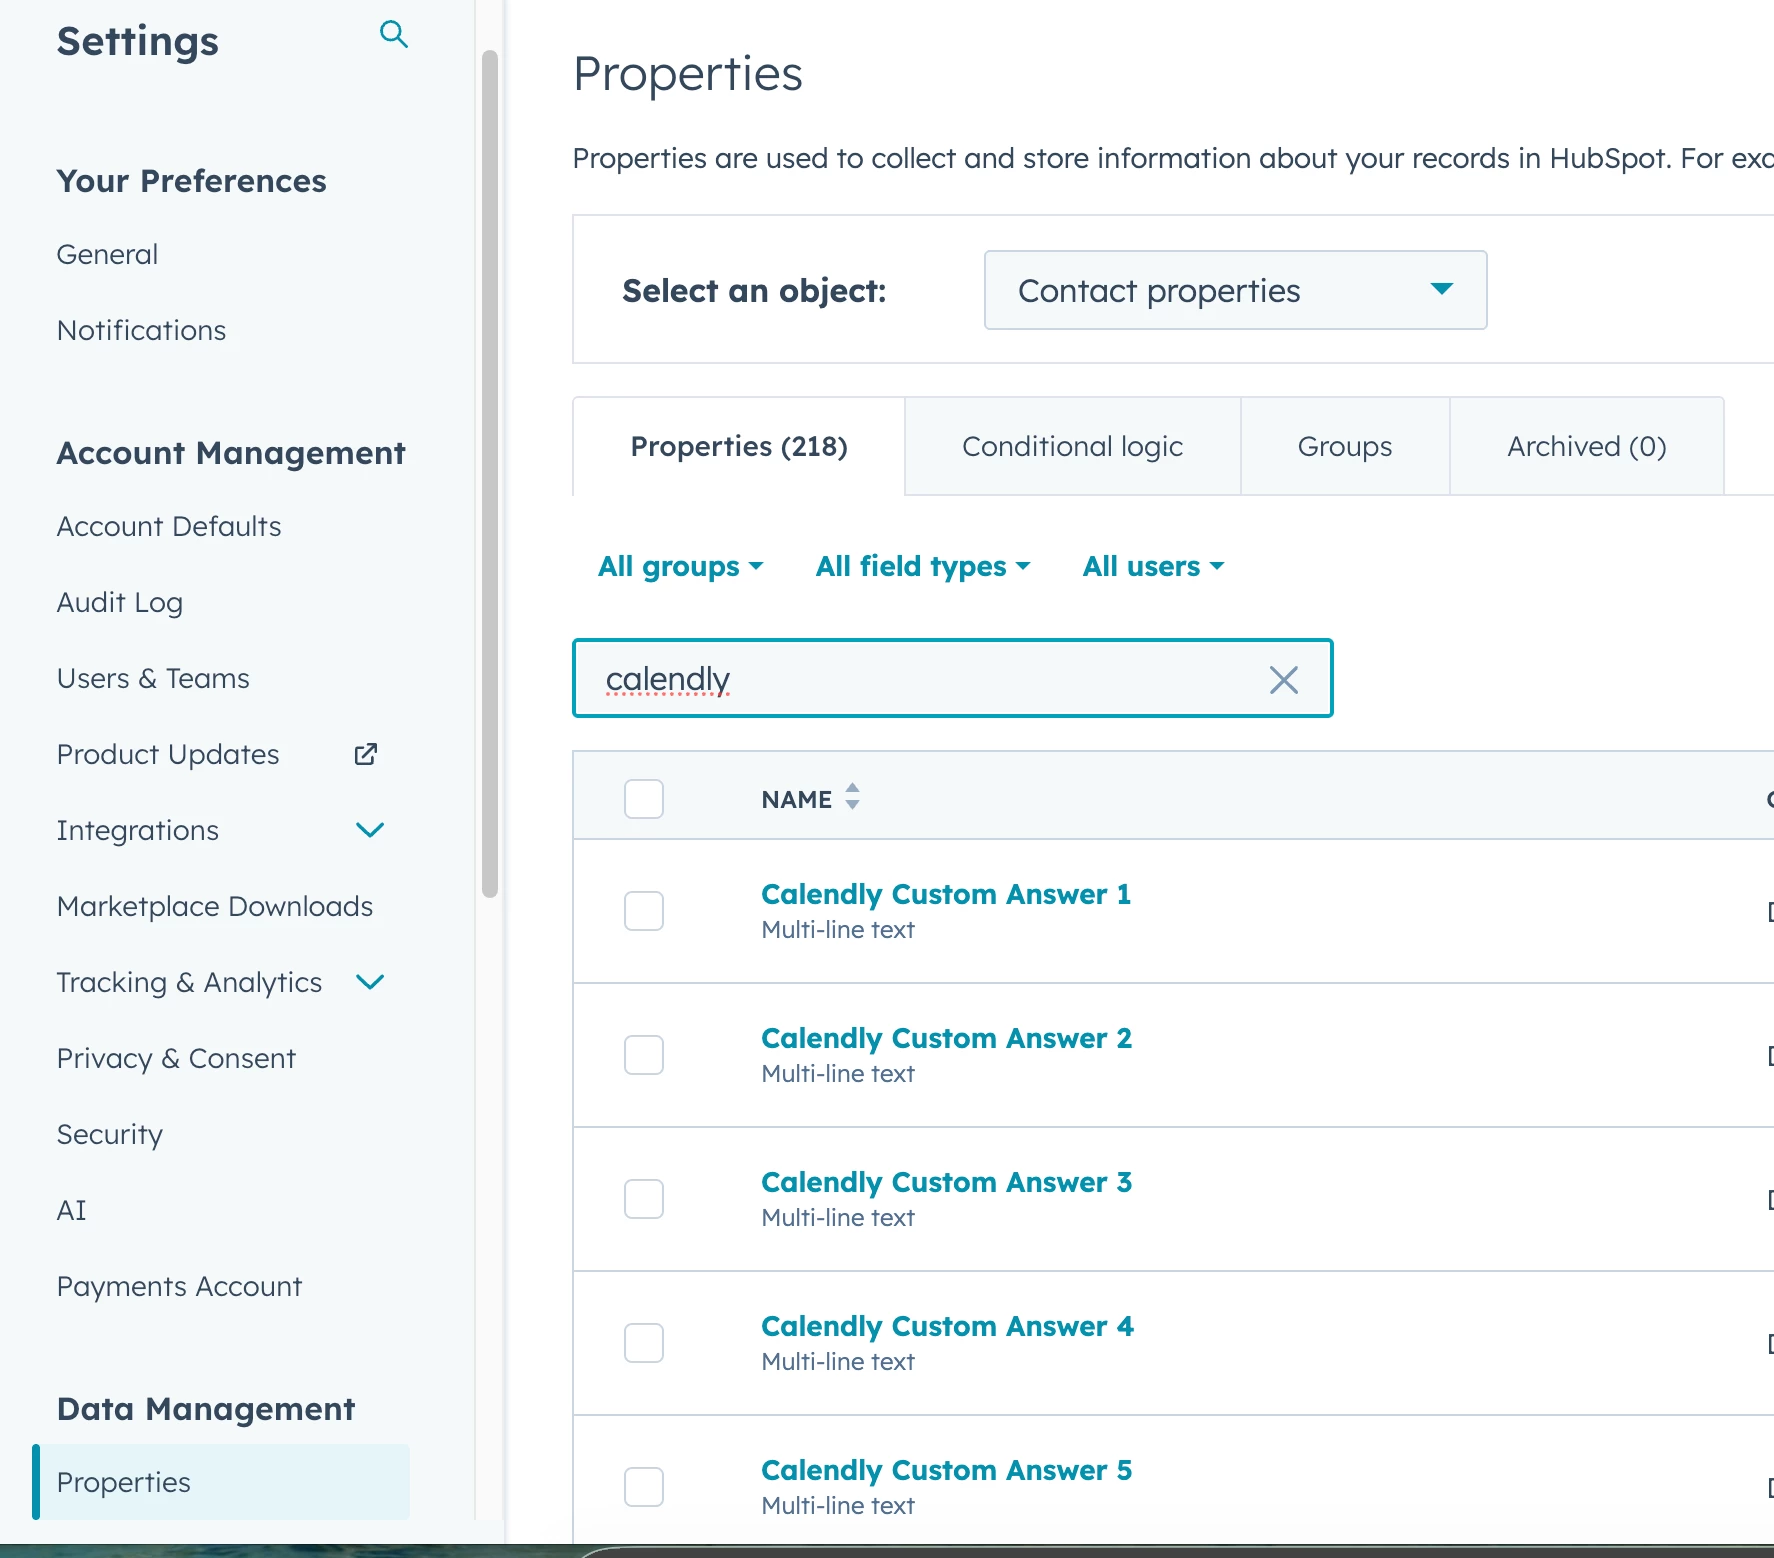
Task: Sort by the NAME column arrows
Action: click(852, 797)
